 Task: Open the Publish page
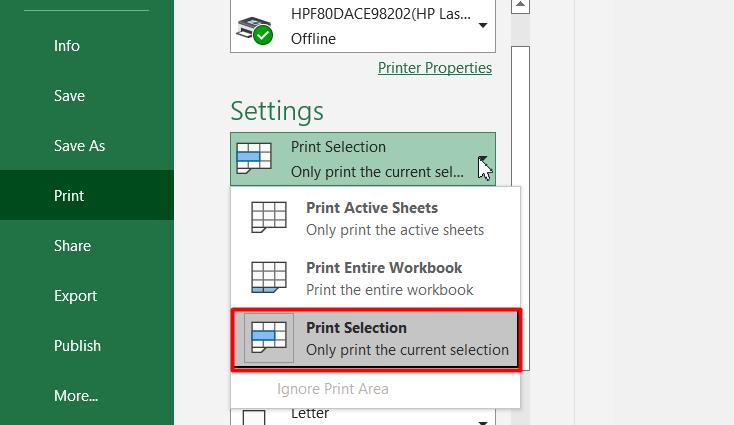pos(77,345)
